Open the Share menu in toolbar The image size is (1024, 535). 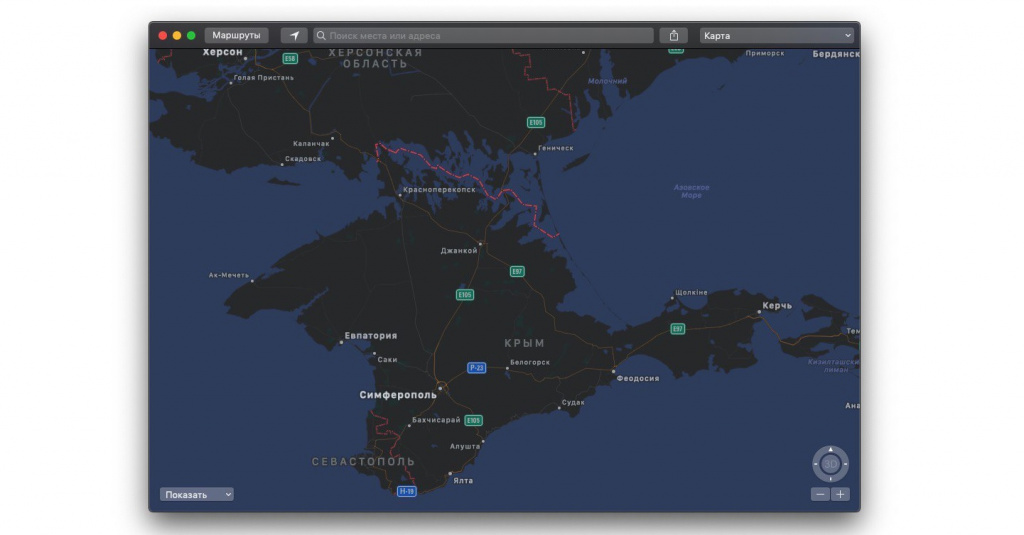674,35
